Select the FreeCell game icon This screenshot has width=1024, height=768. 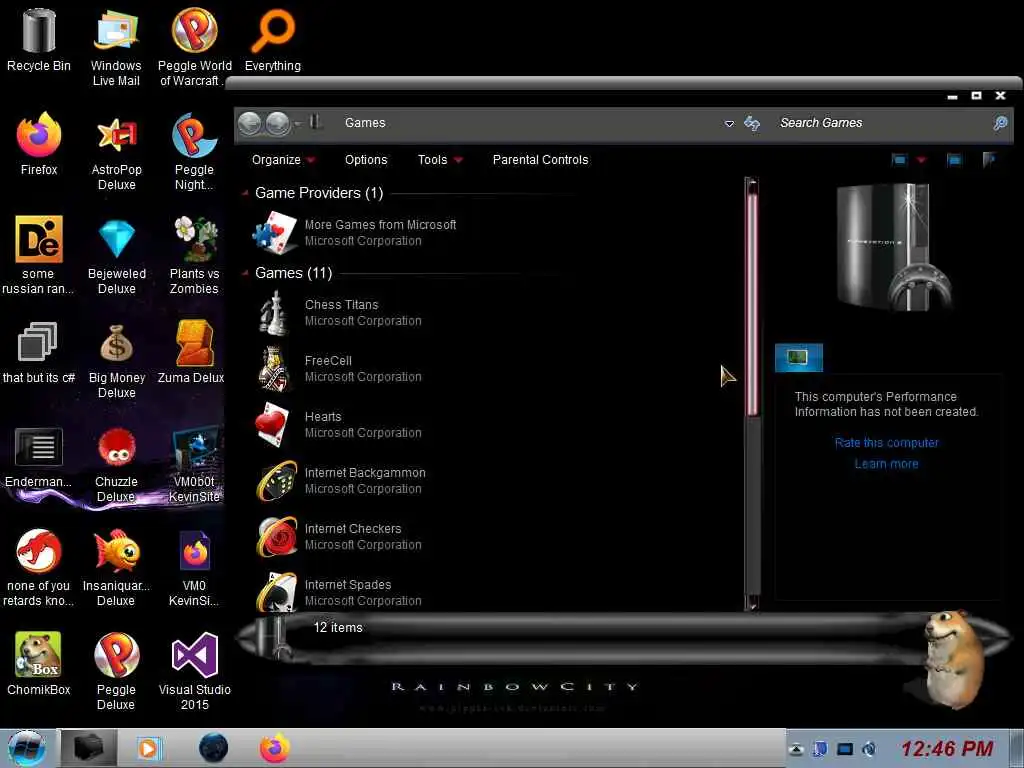274,369
